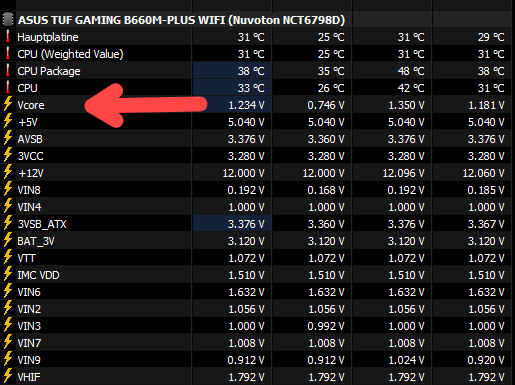Select the Hauptplatine sensor row label
Screen dimensions: 515x385
click(x=48, y=37)
